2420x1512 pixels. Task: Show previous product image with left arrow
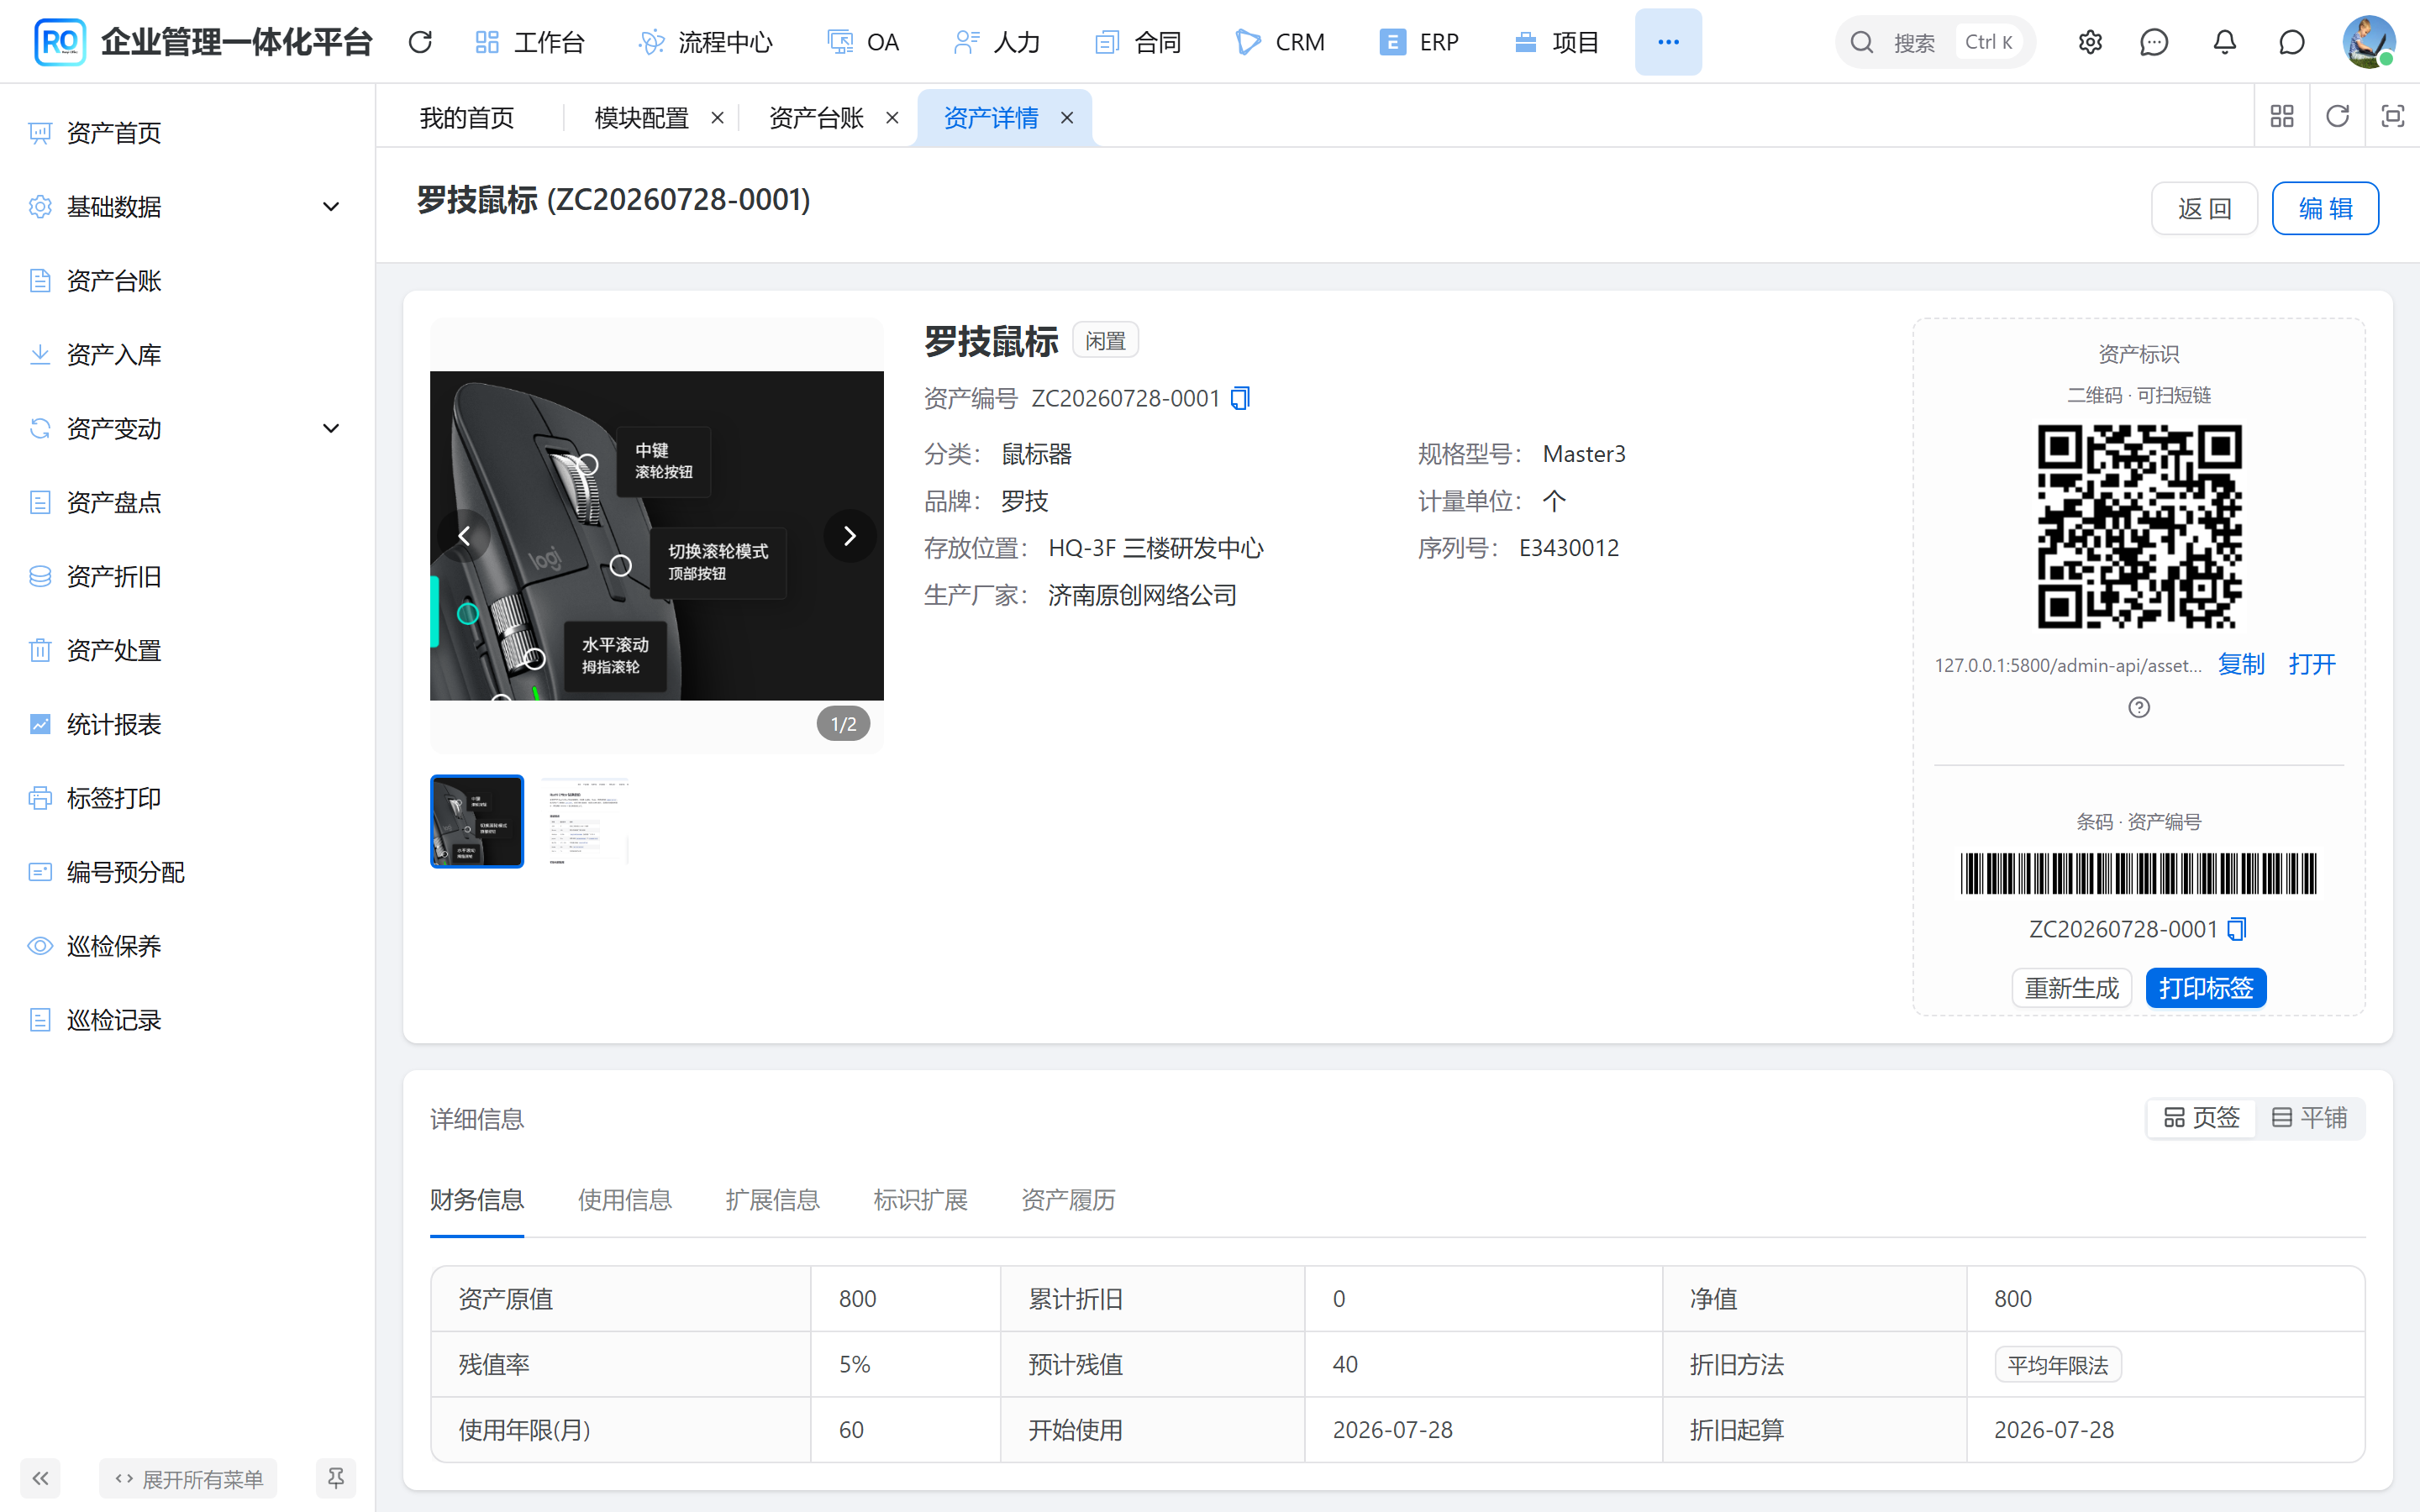[464, 536]
